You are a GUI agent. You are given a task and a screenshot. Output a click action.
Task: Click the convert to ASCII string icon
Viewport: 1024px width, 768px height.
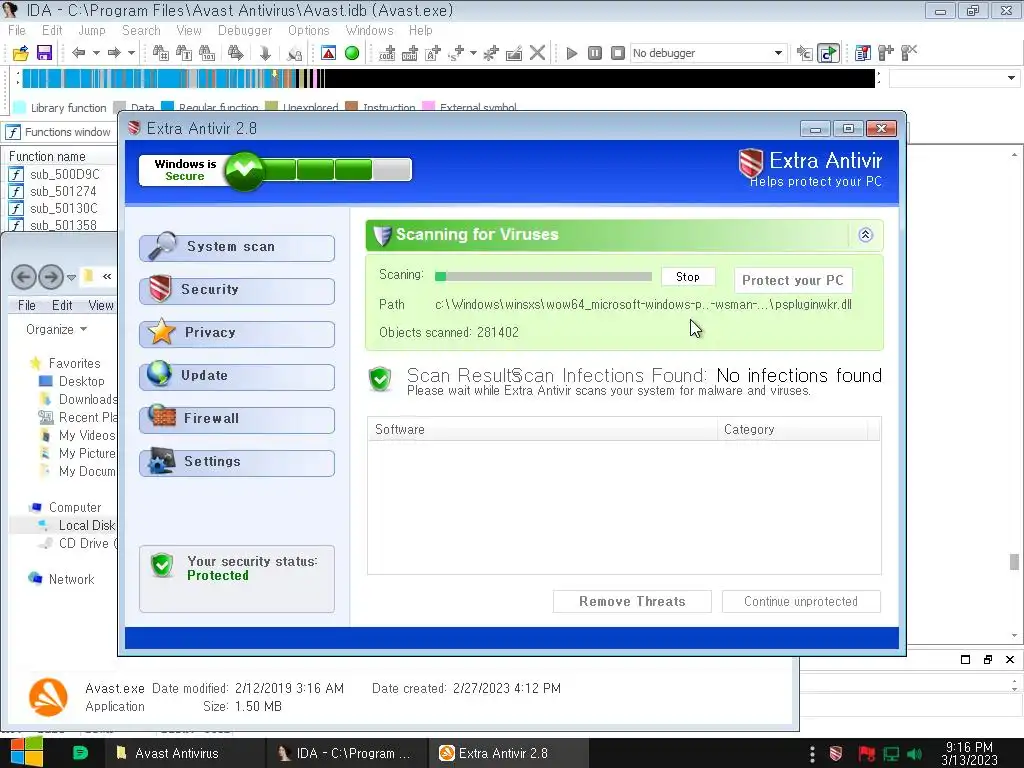tap(433, 53)
